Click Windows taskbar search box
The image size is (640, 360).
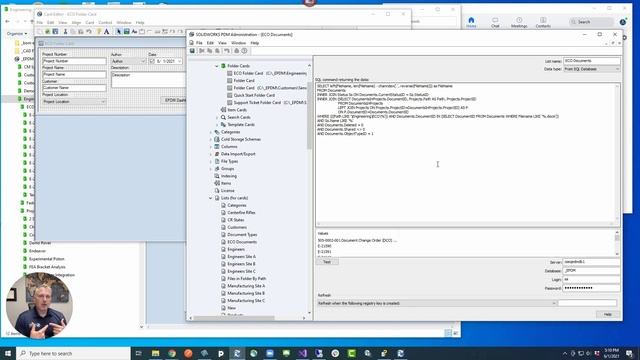click(73, 353)
